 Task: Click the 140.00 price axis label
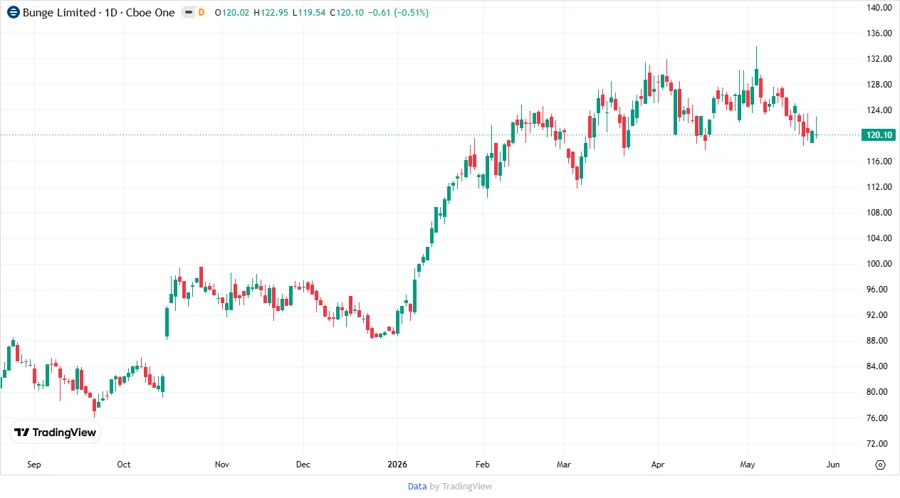879,7
